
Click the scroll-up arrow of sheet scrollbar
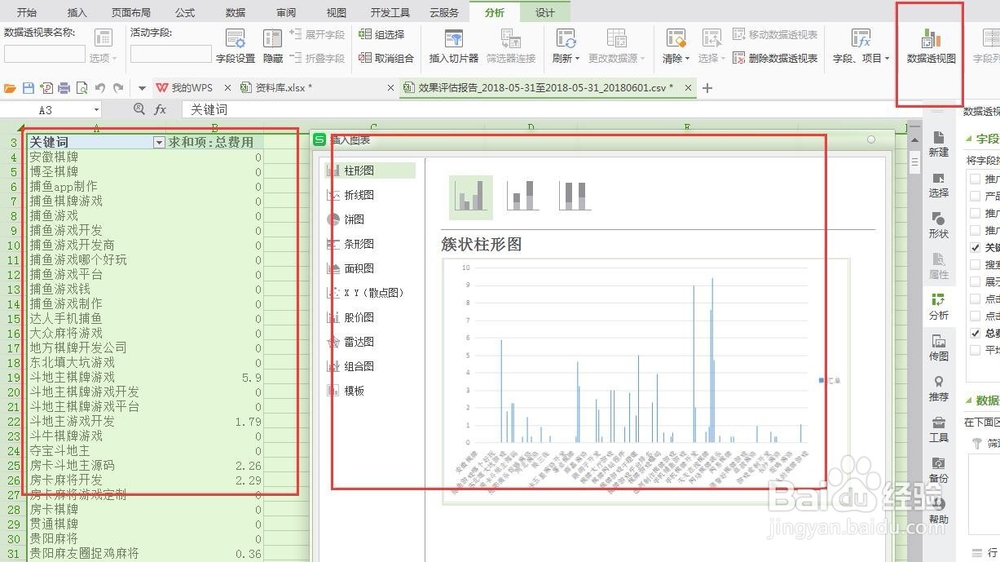915,140
